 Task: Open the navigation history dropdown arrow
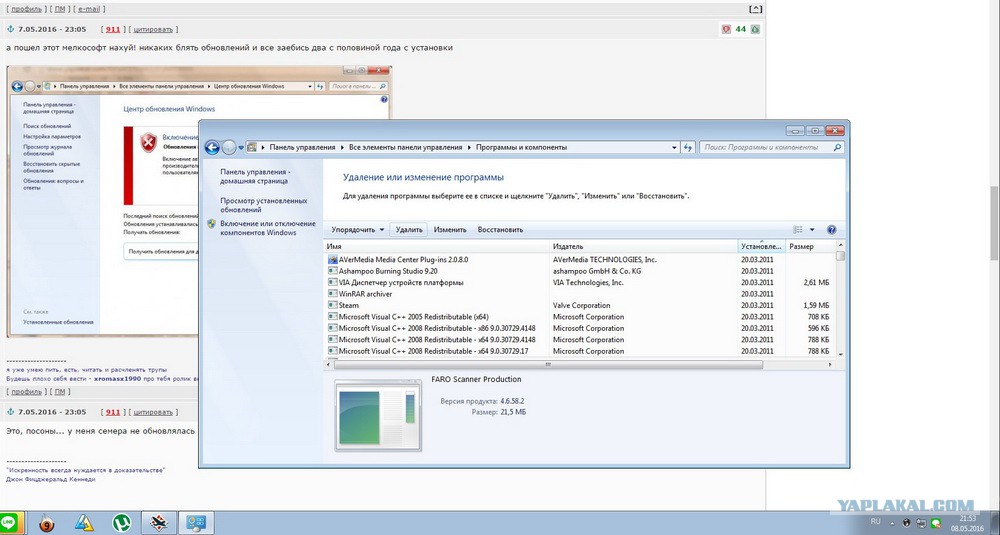[243, 147]
